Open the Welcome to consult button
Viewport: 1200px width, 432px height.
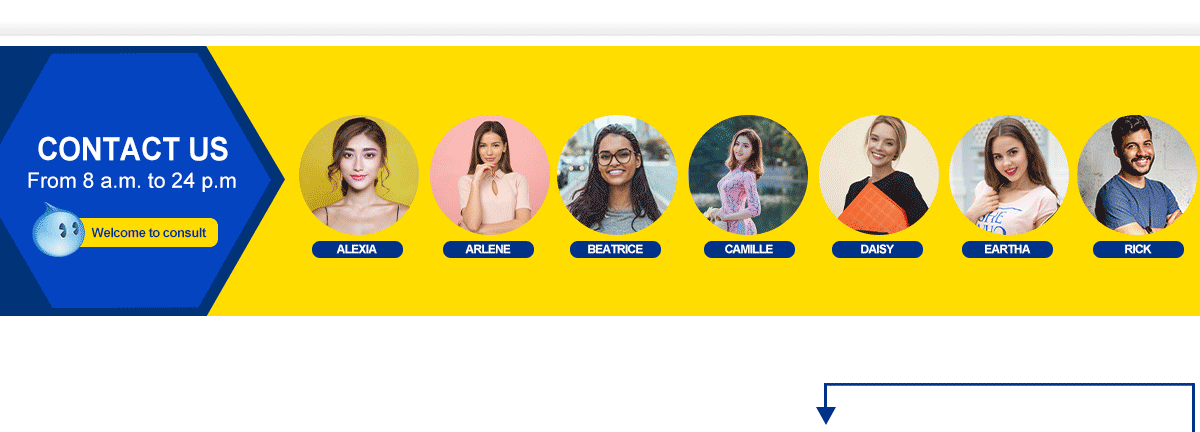[148, 233]
